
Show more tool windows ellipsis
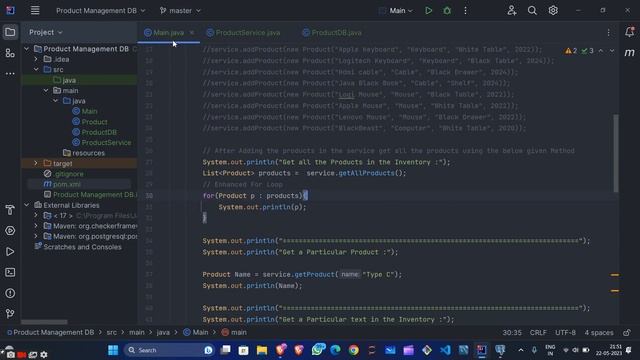[x=10, y=74]
